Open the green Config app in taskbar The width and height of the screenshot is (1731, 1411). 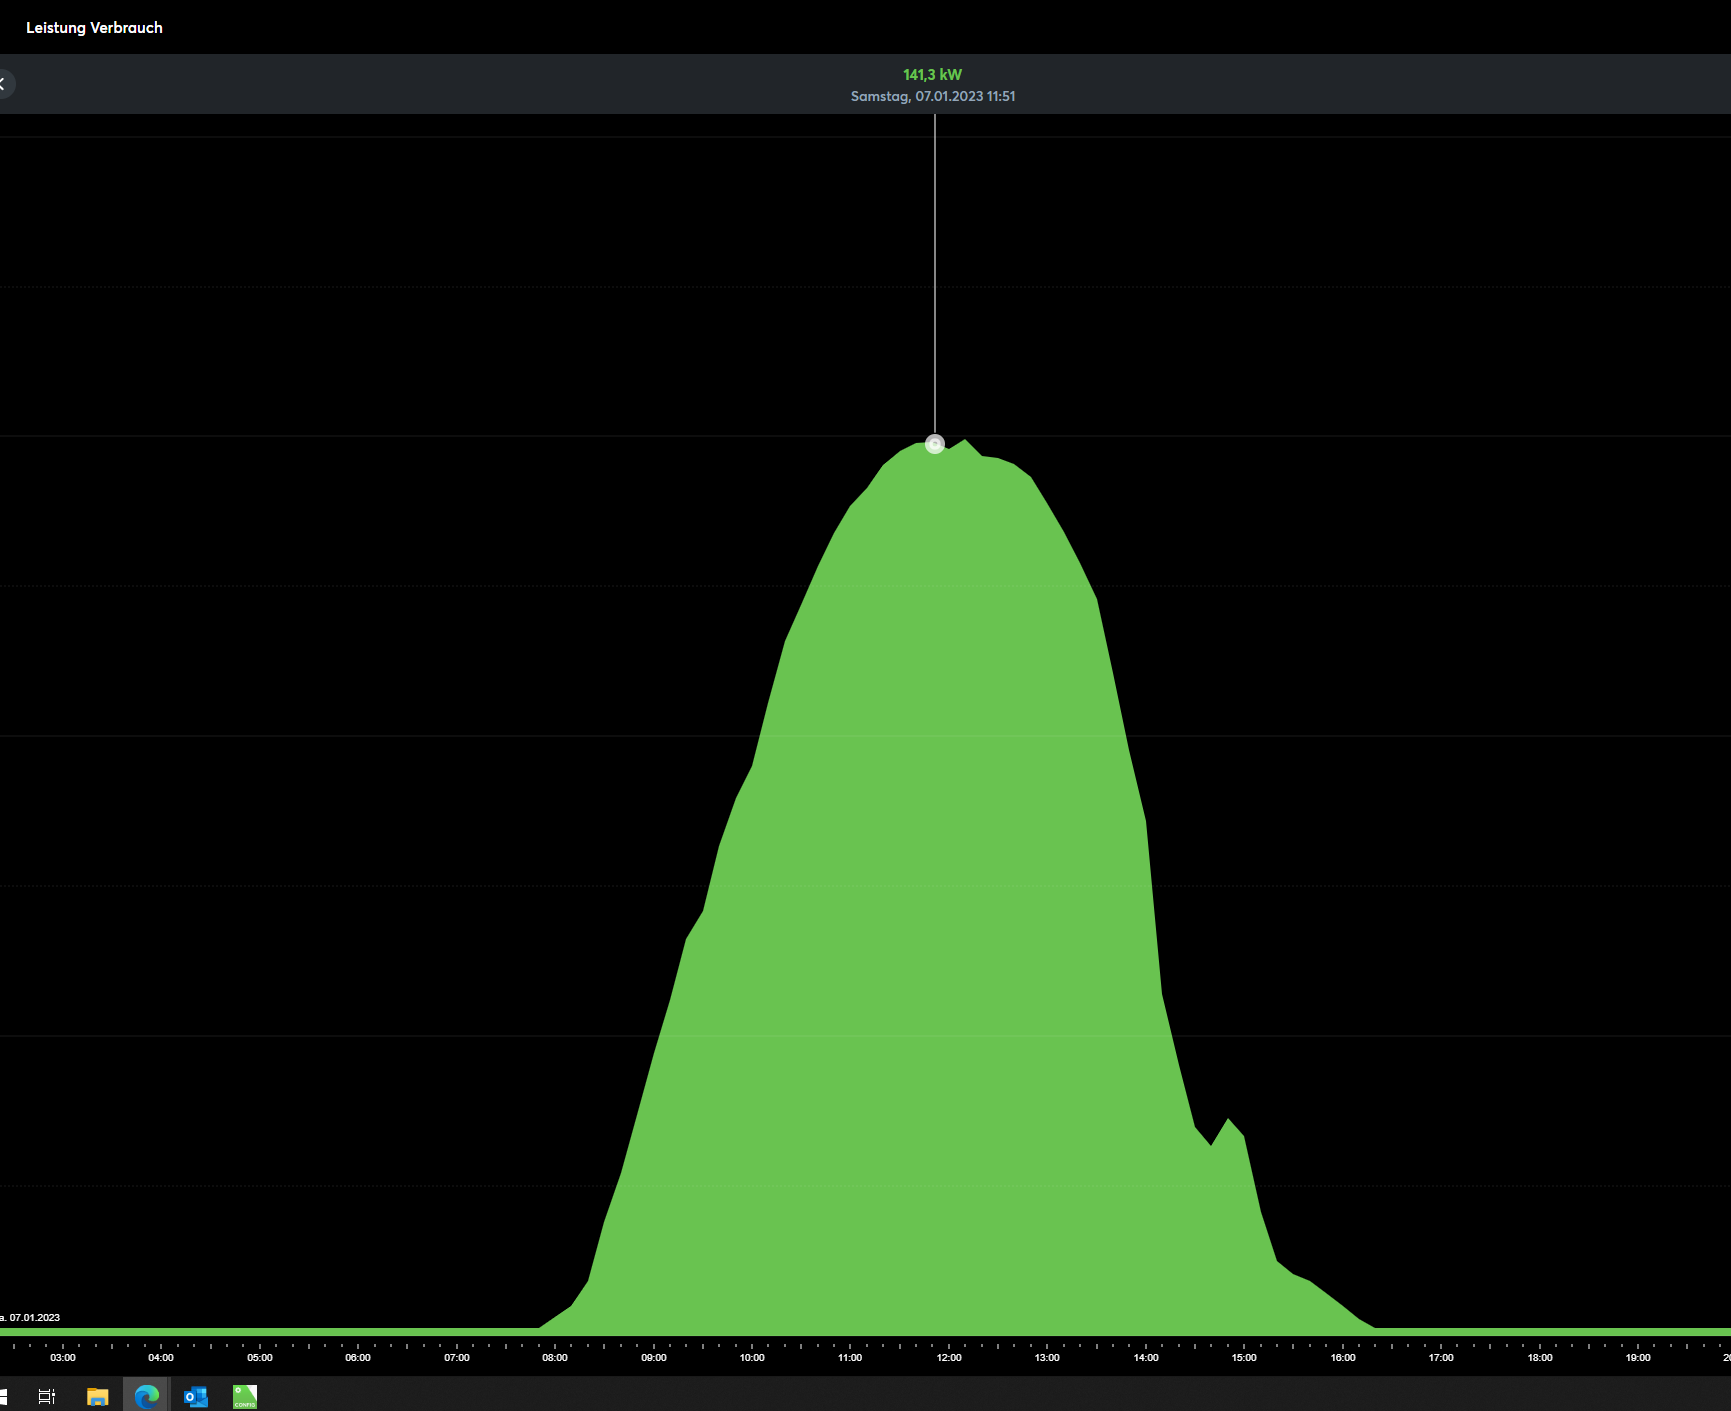click(x=245, y=1396)
